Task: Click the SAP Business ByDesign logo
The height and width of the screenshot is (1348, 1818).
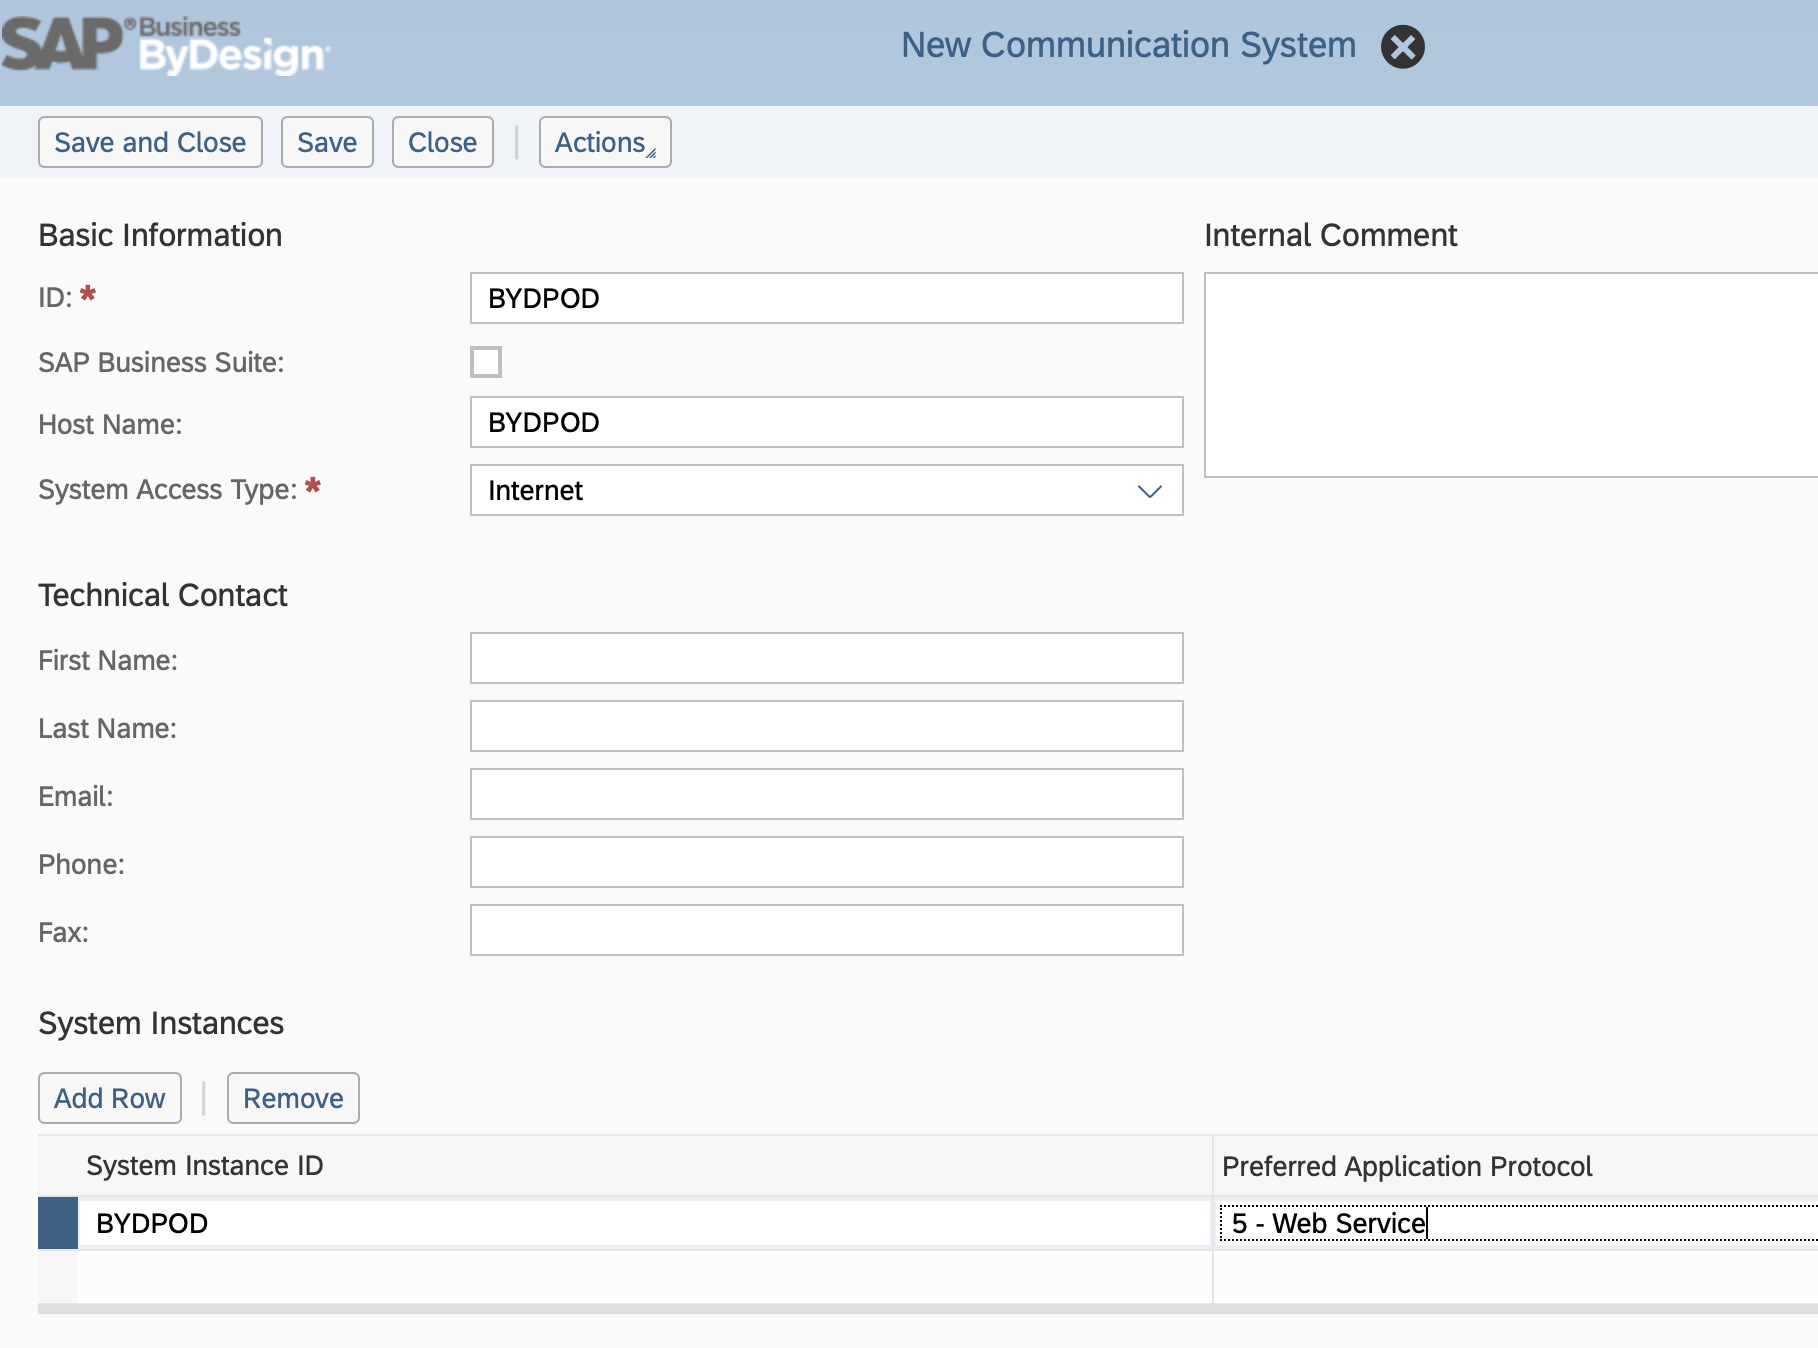Action: tap(165, 44)
